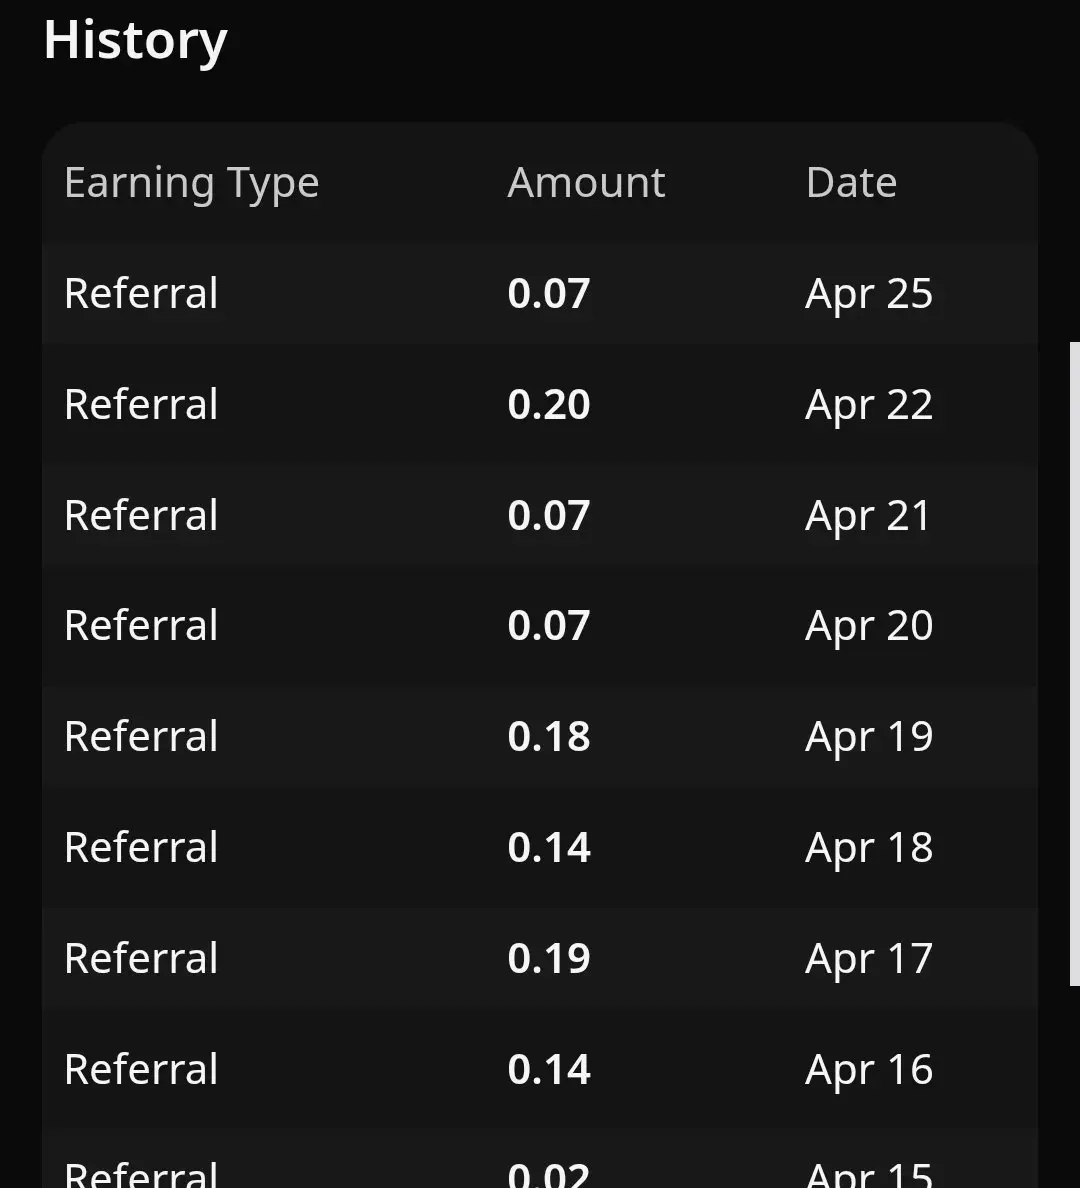Screen dimensions: 1080x1188
Task: Click the Apr 18 date cell
Action: [868, 848]
